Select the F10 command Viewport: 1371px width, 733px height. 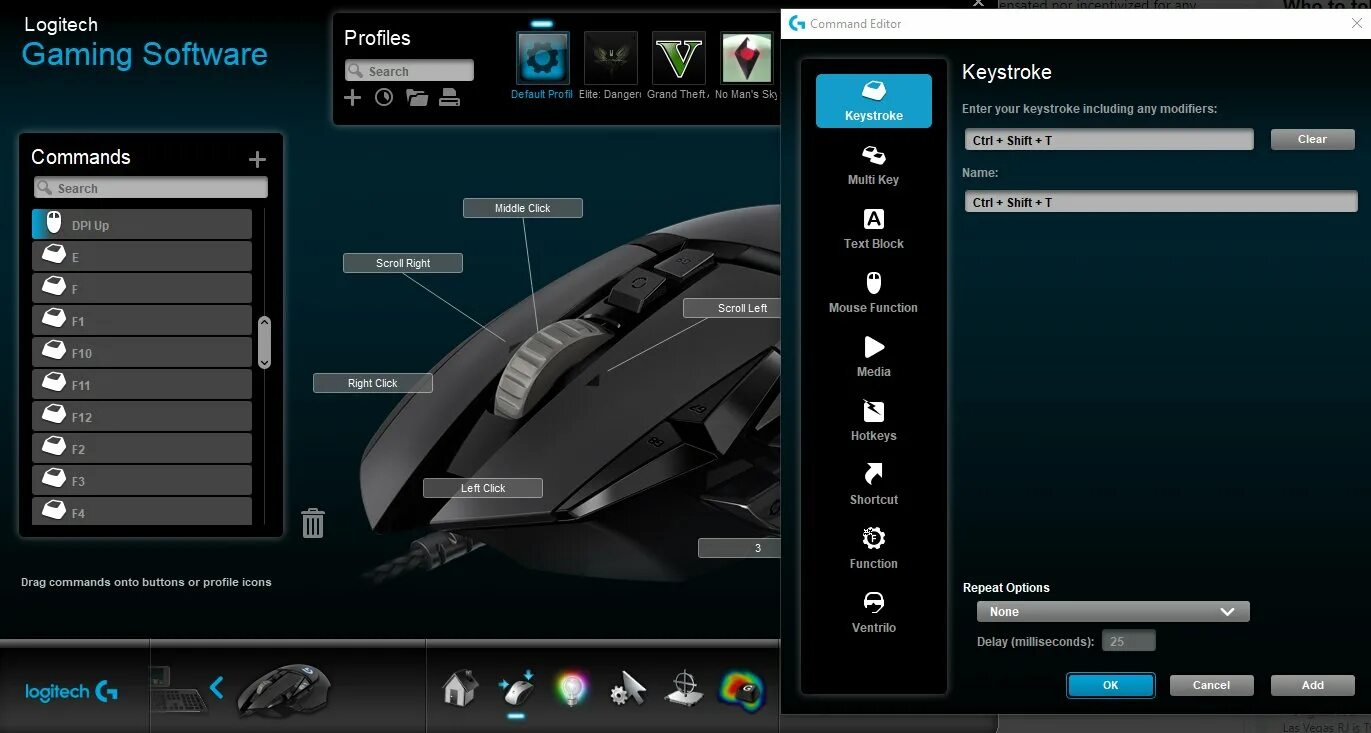(x=142, y=352)
